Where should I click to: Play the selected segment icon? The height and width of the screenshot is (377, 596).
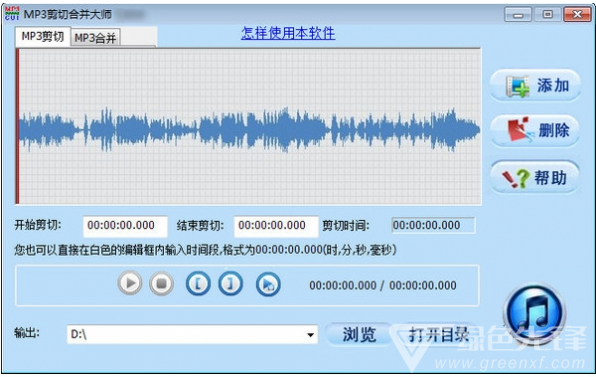[268, 284]
